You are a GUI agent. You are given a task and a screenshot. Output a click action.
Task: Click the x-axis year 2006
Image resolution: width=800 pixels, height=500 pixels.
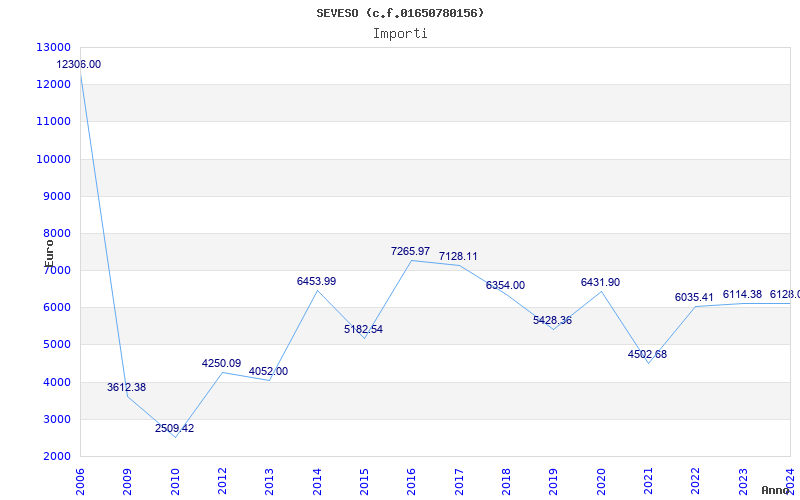tap(80, 481)
